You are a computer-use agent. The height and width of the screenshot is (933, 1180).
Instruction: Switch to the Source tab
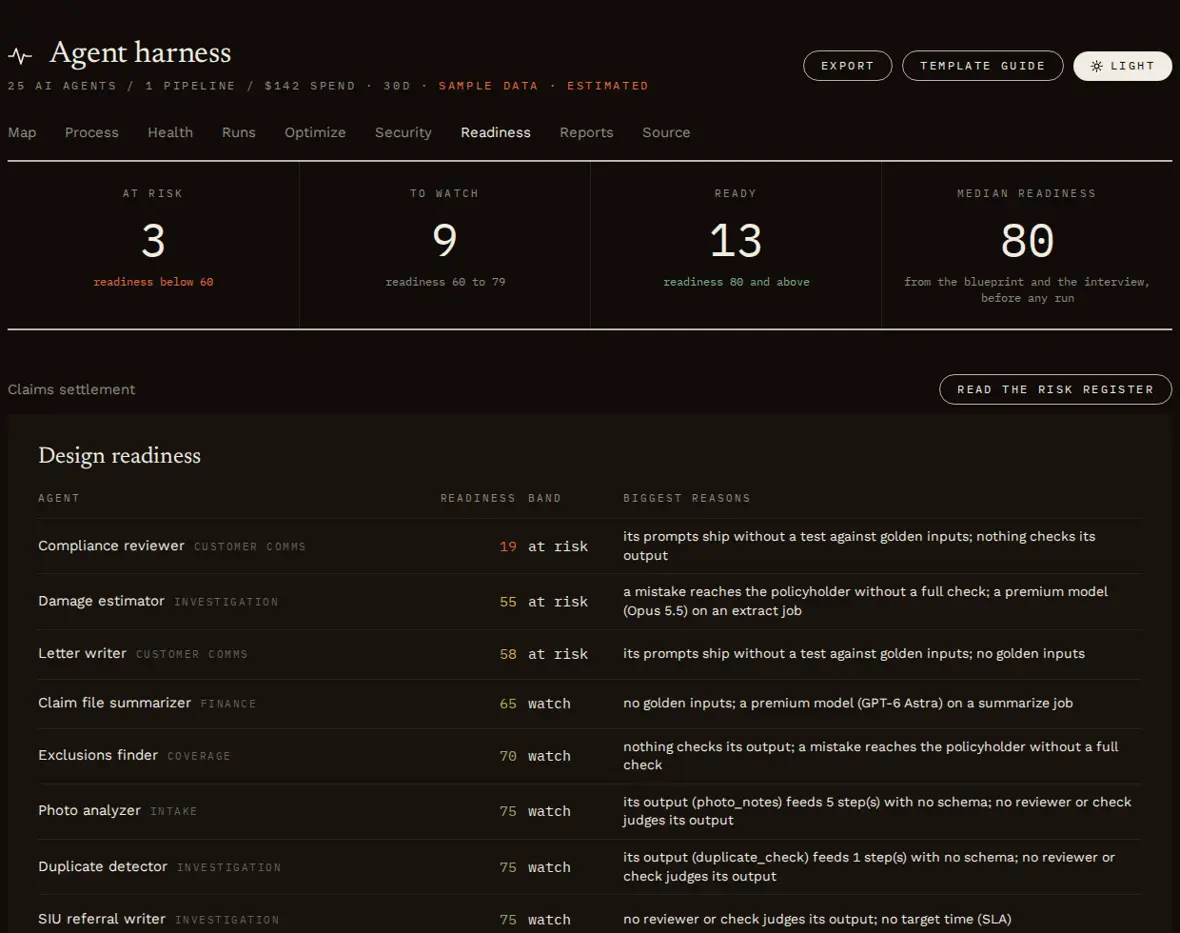tap(666, 132)
